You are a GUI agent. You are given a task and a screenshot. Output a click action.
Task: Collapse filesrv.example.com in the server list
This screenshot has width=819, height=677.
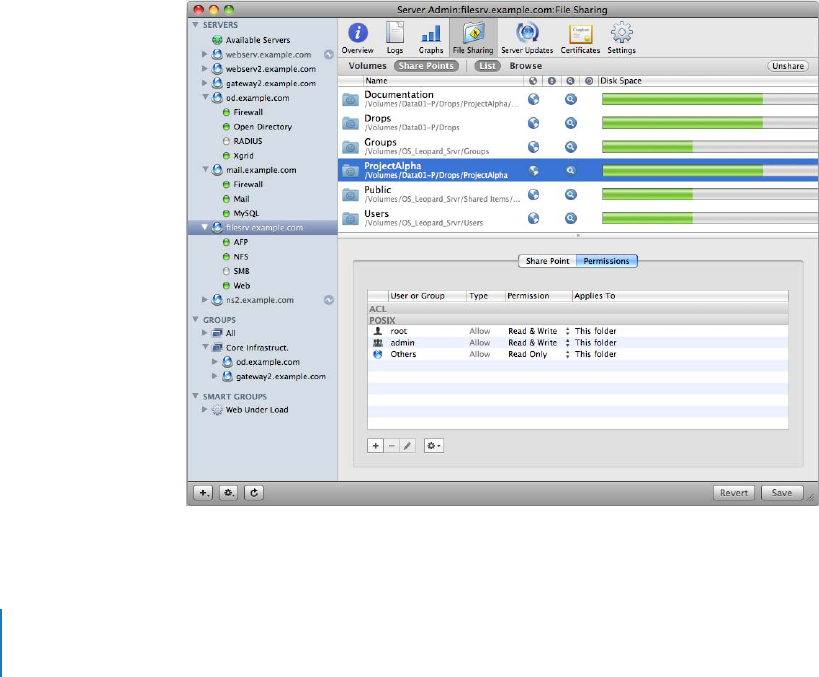click(x=205, y=227)
